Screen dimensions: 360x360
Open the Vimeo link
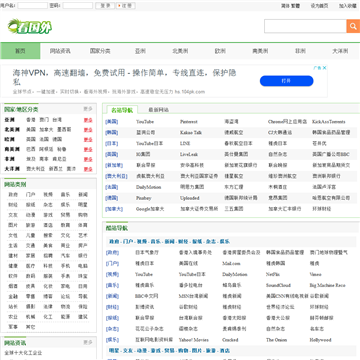pos(315,274)
